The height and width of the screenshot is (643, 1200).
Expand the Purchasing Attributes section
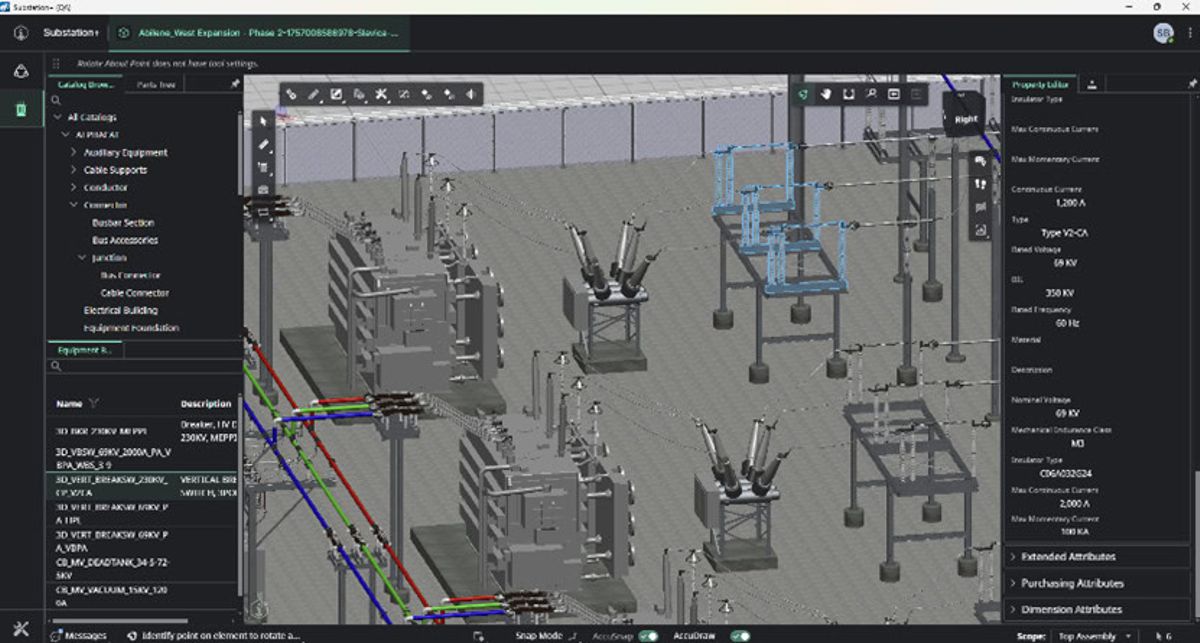pos(1072,583)
